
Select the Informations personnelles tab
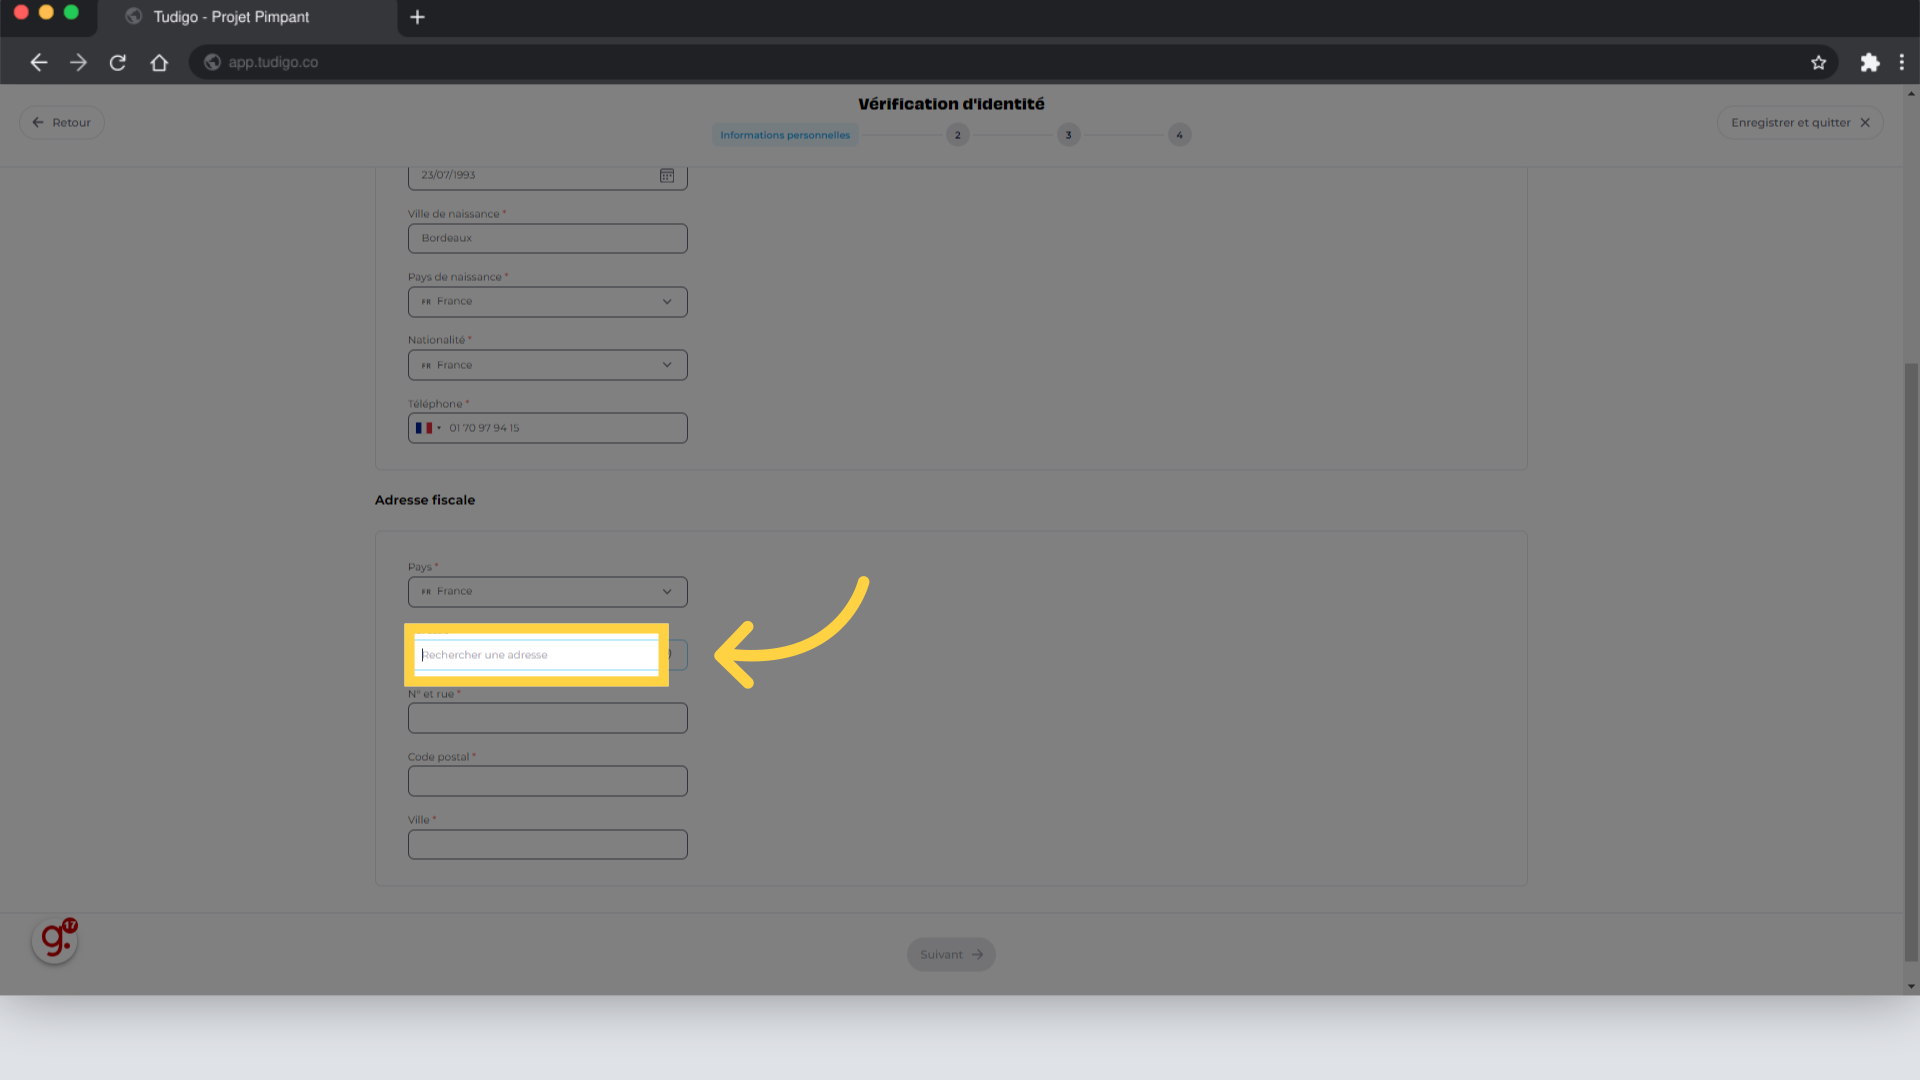[785, 135]
